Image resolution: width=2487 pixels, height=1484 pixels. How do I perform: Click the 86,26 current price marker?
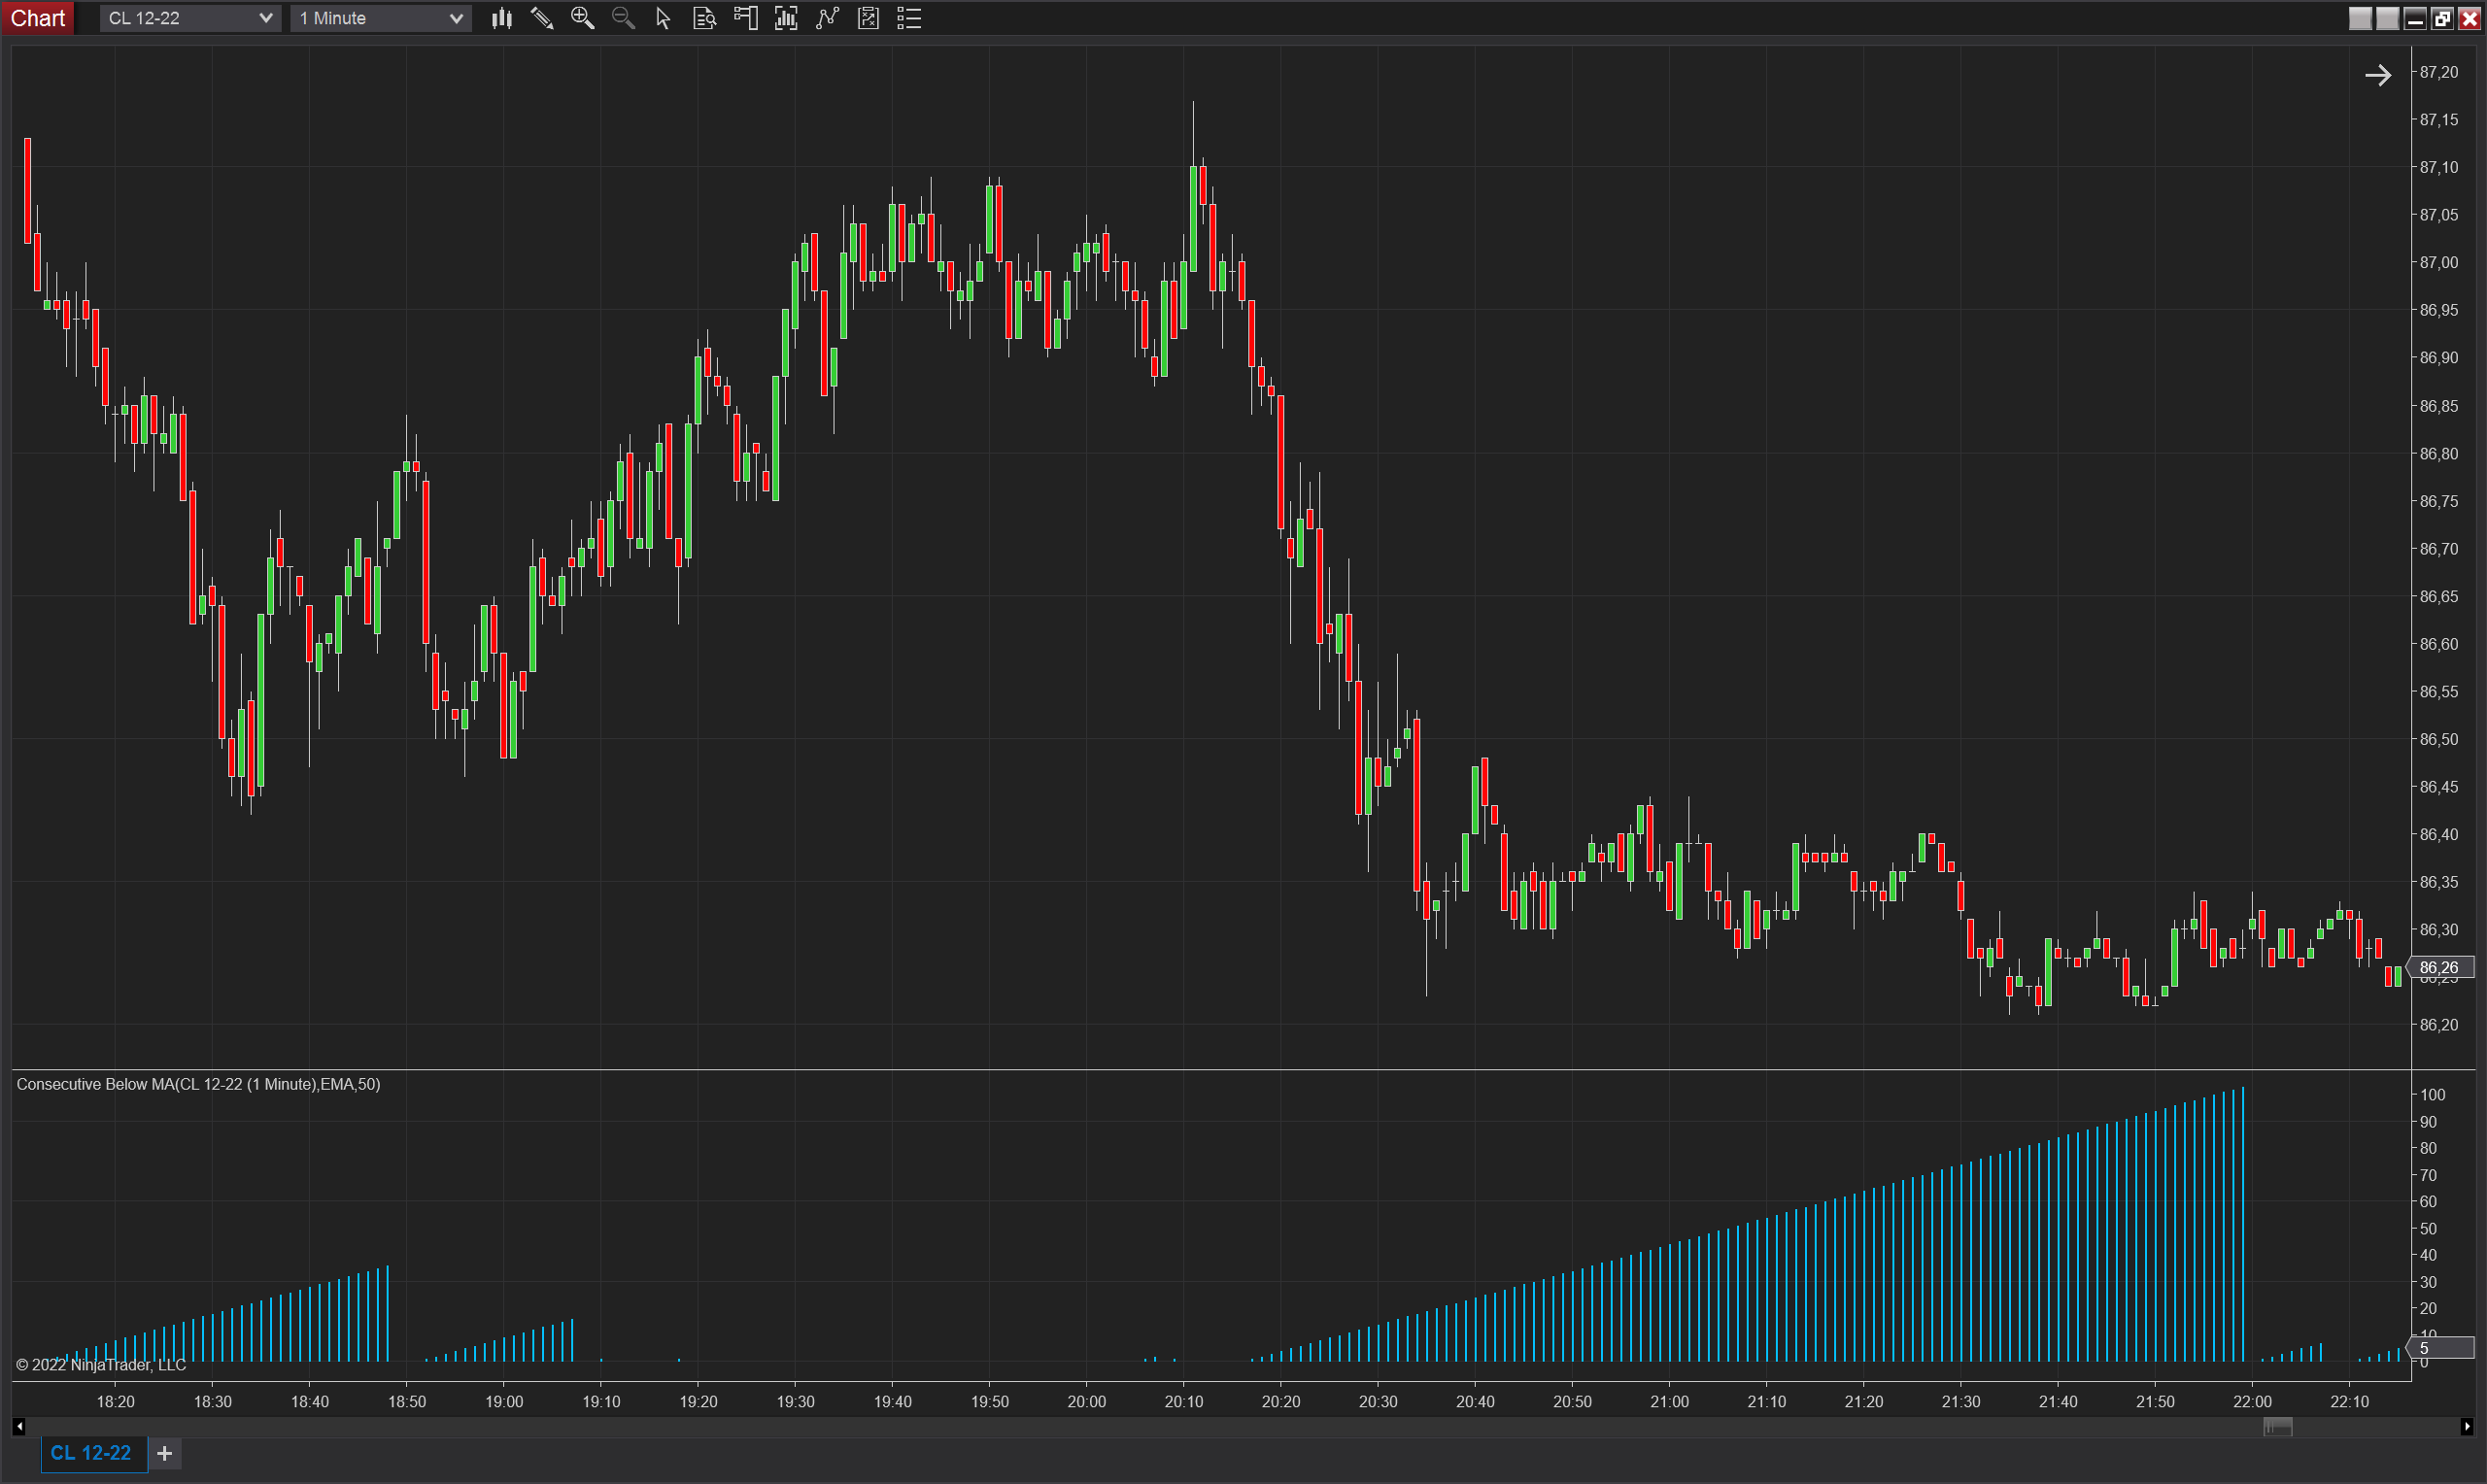[2441, 967]
